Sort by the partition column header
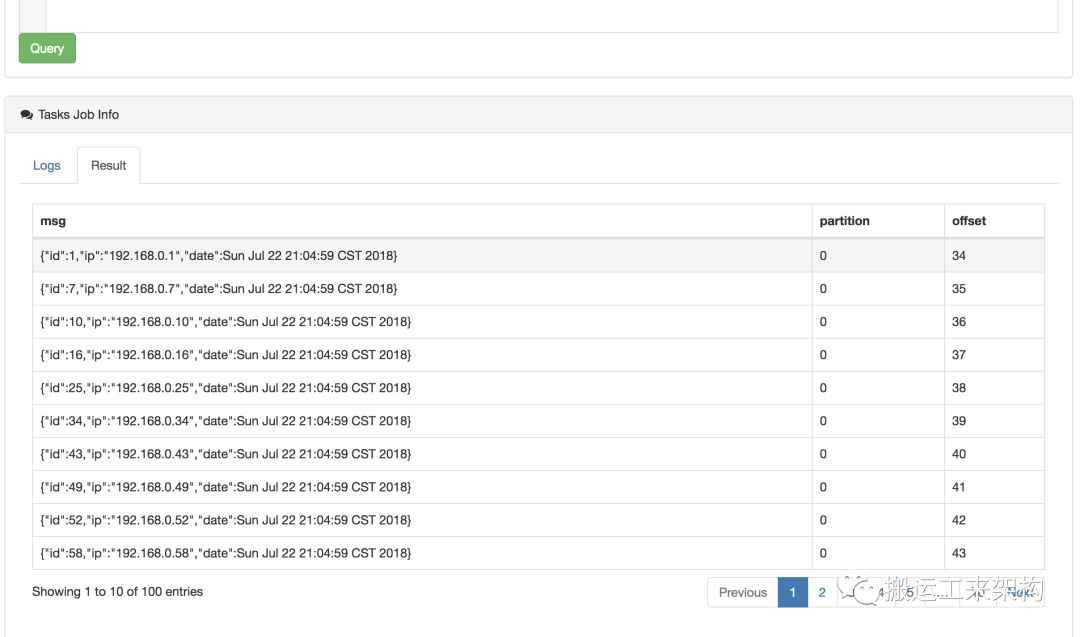Image resolution: width=1080 pixels, height=637 pixels. (x=844, y=221)
